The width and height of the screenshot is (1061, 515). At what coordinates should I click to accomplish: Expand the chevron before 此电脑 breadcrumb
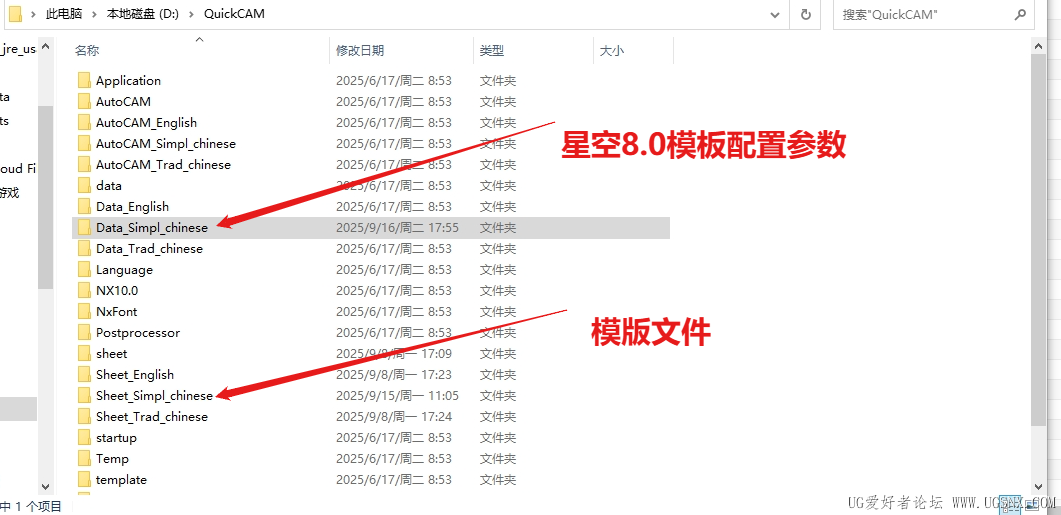[x=33, y=14]
